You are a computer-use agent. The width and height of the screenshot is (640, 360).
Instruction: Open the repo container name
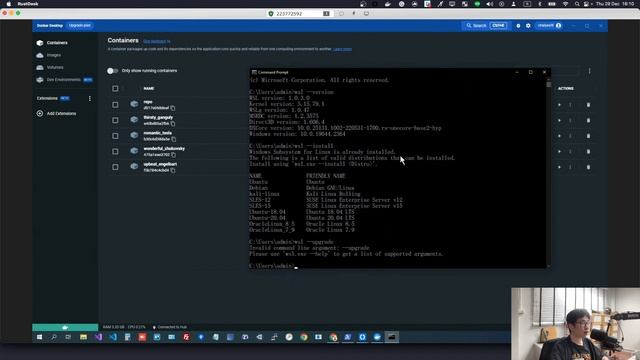[148, 102]
